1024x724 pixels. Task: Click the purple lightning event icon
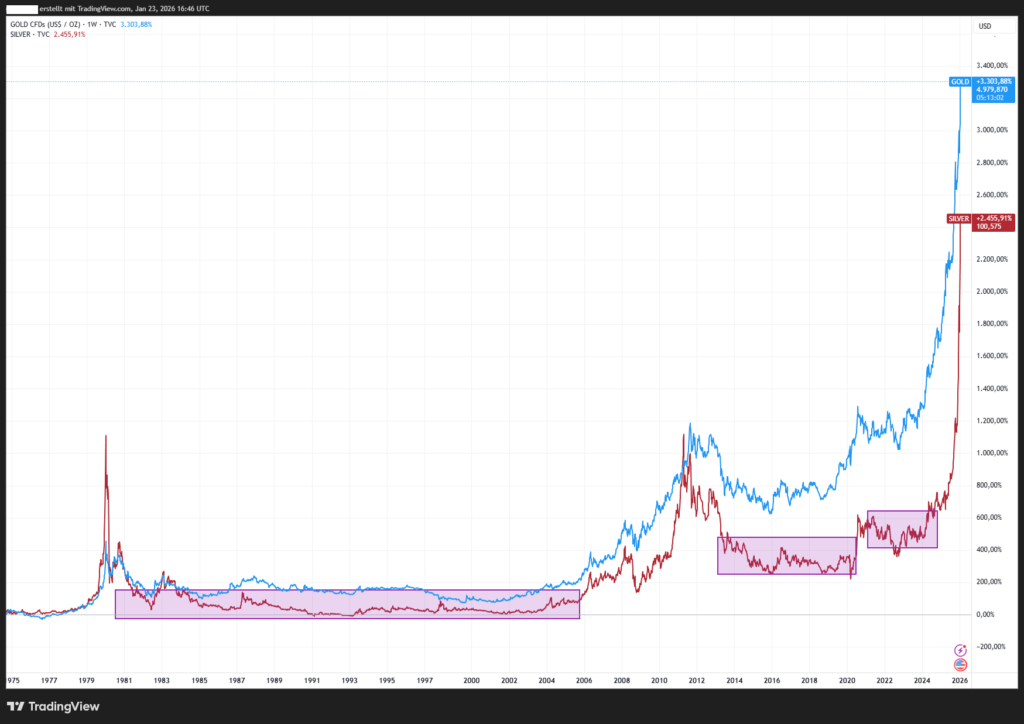click(x=960, y=650)
